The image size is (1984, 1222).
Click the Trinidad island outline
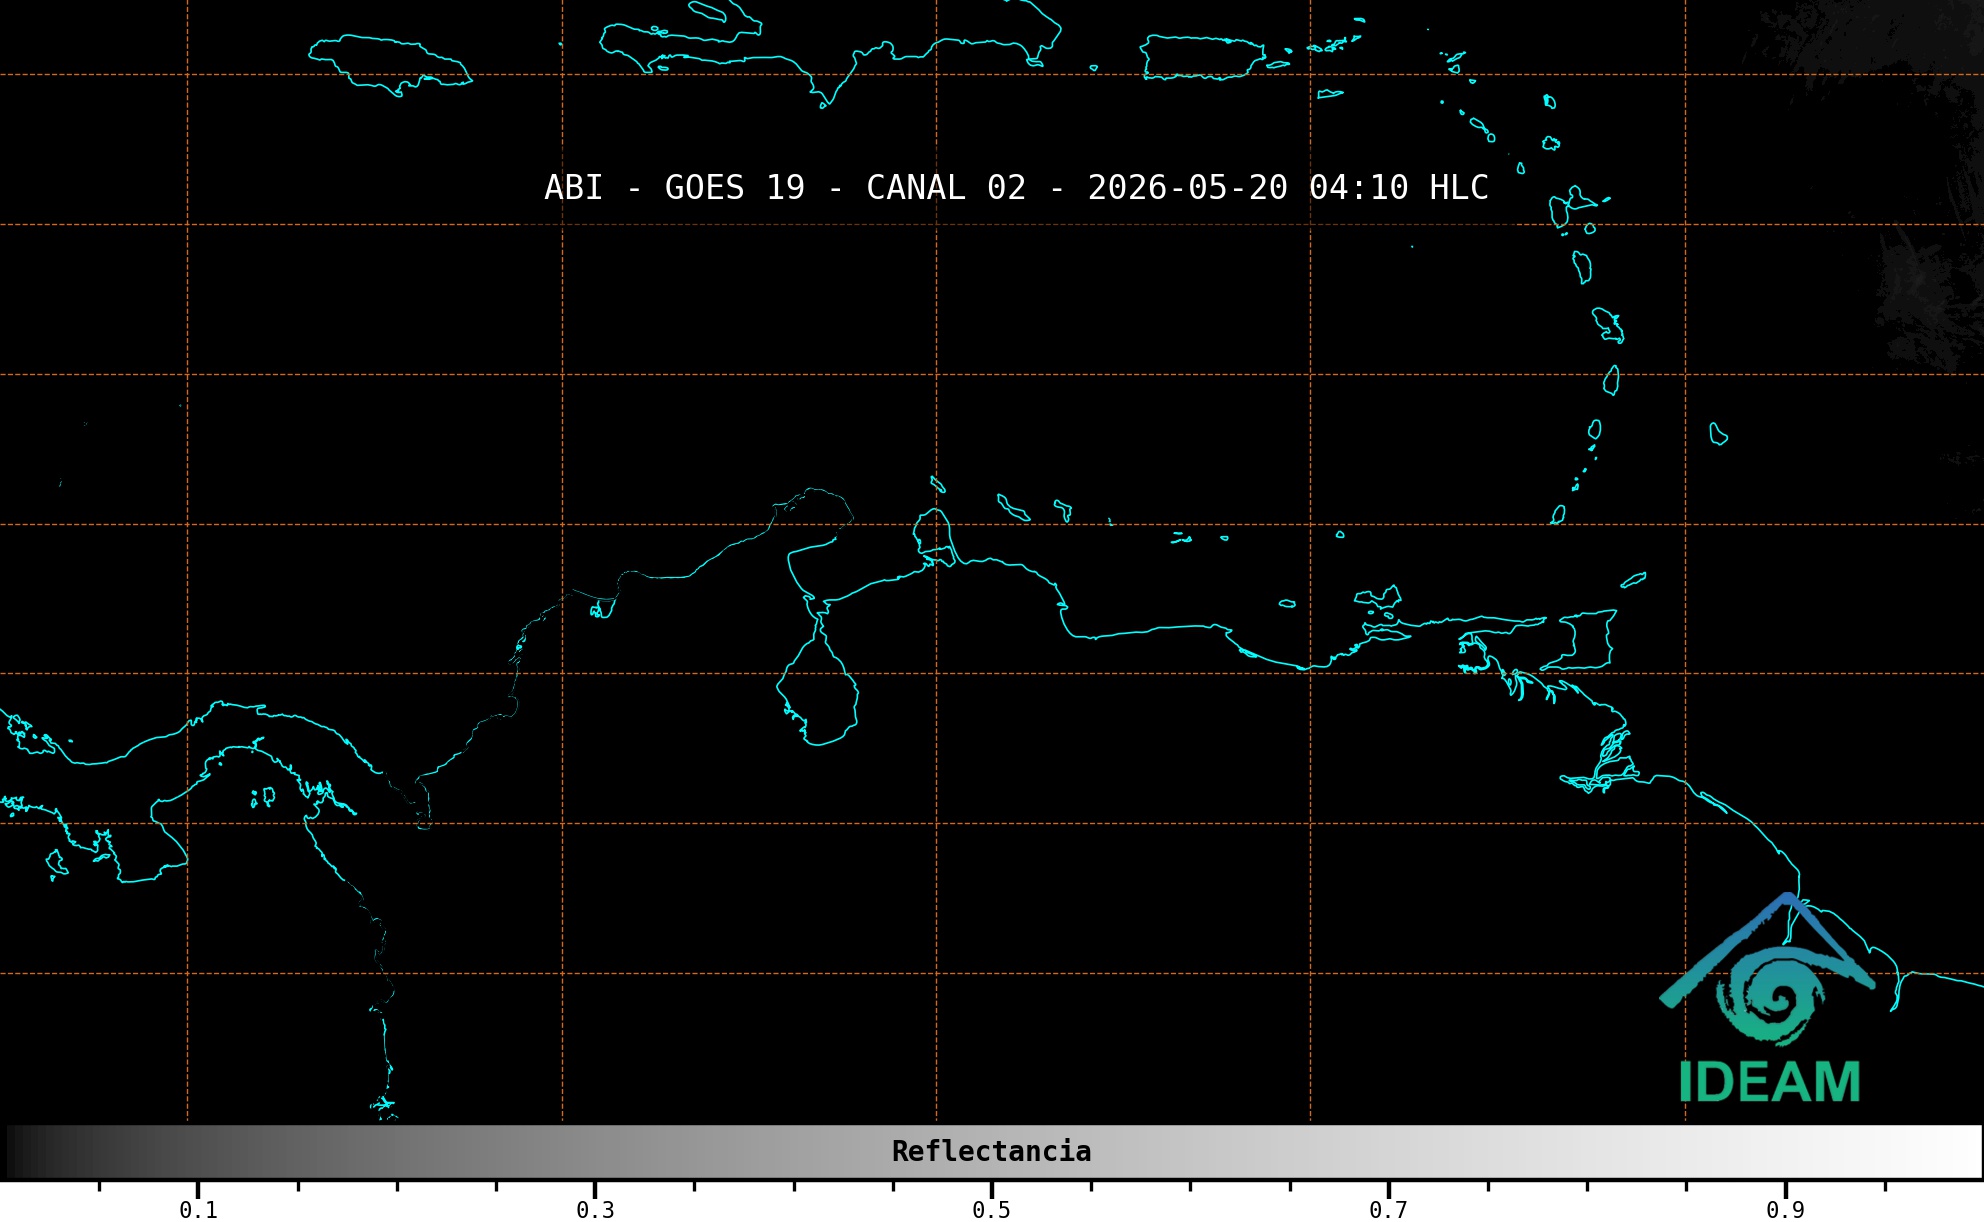(x=1582, y=640)
